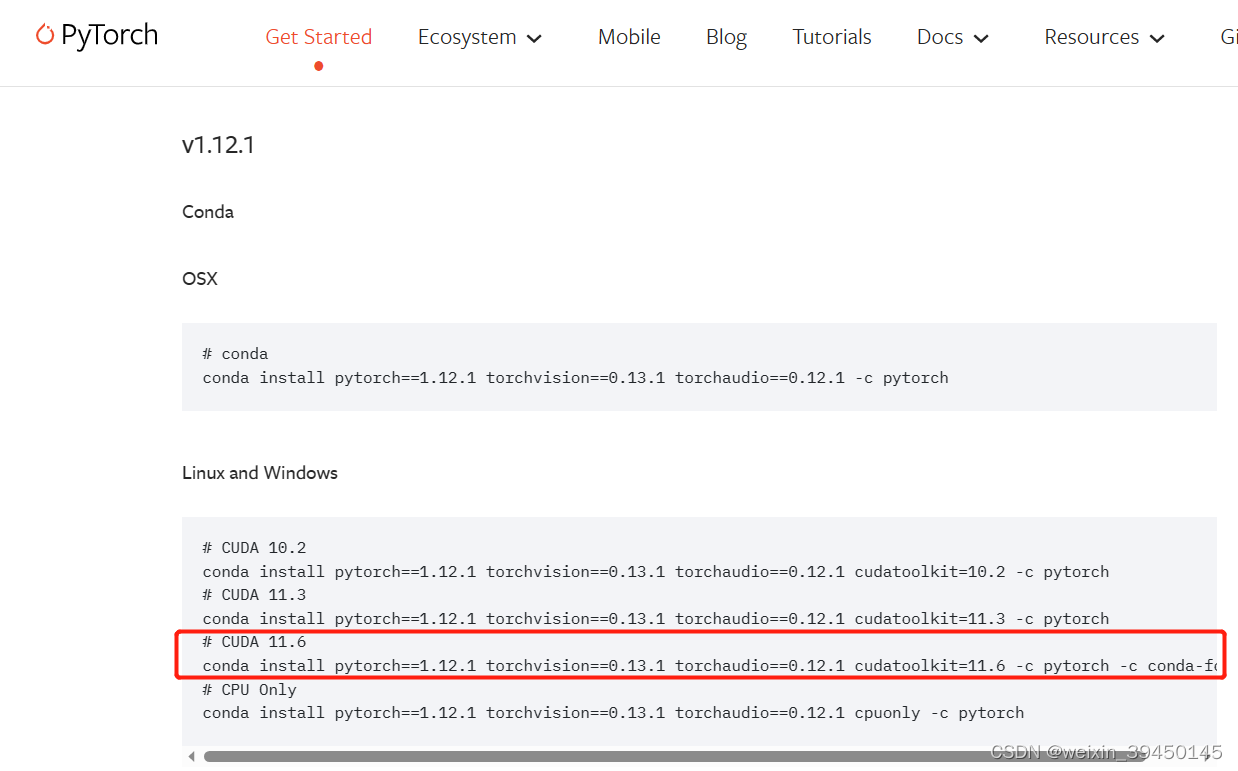Click the '# CUDA 11.3' comment

(x=254, y=595)
